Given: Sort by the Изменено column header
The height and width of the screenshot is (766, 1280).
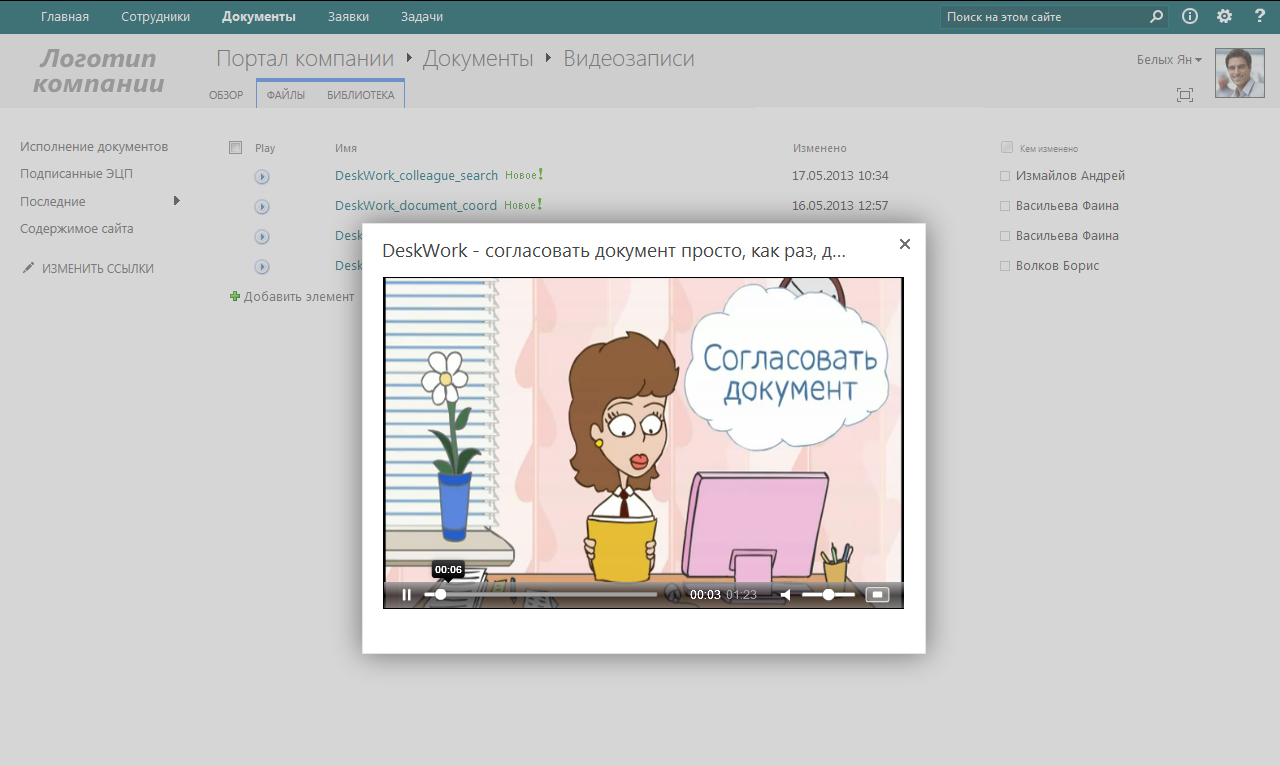Looking at the screenshot, I should (x=820, y=148).
